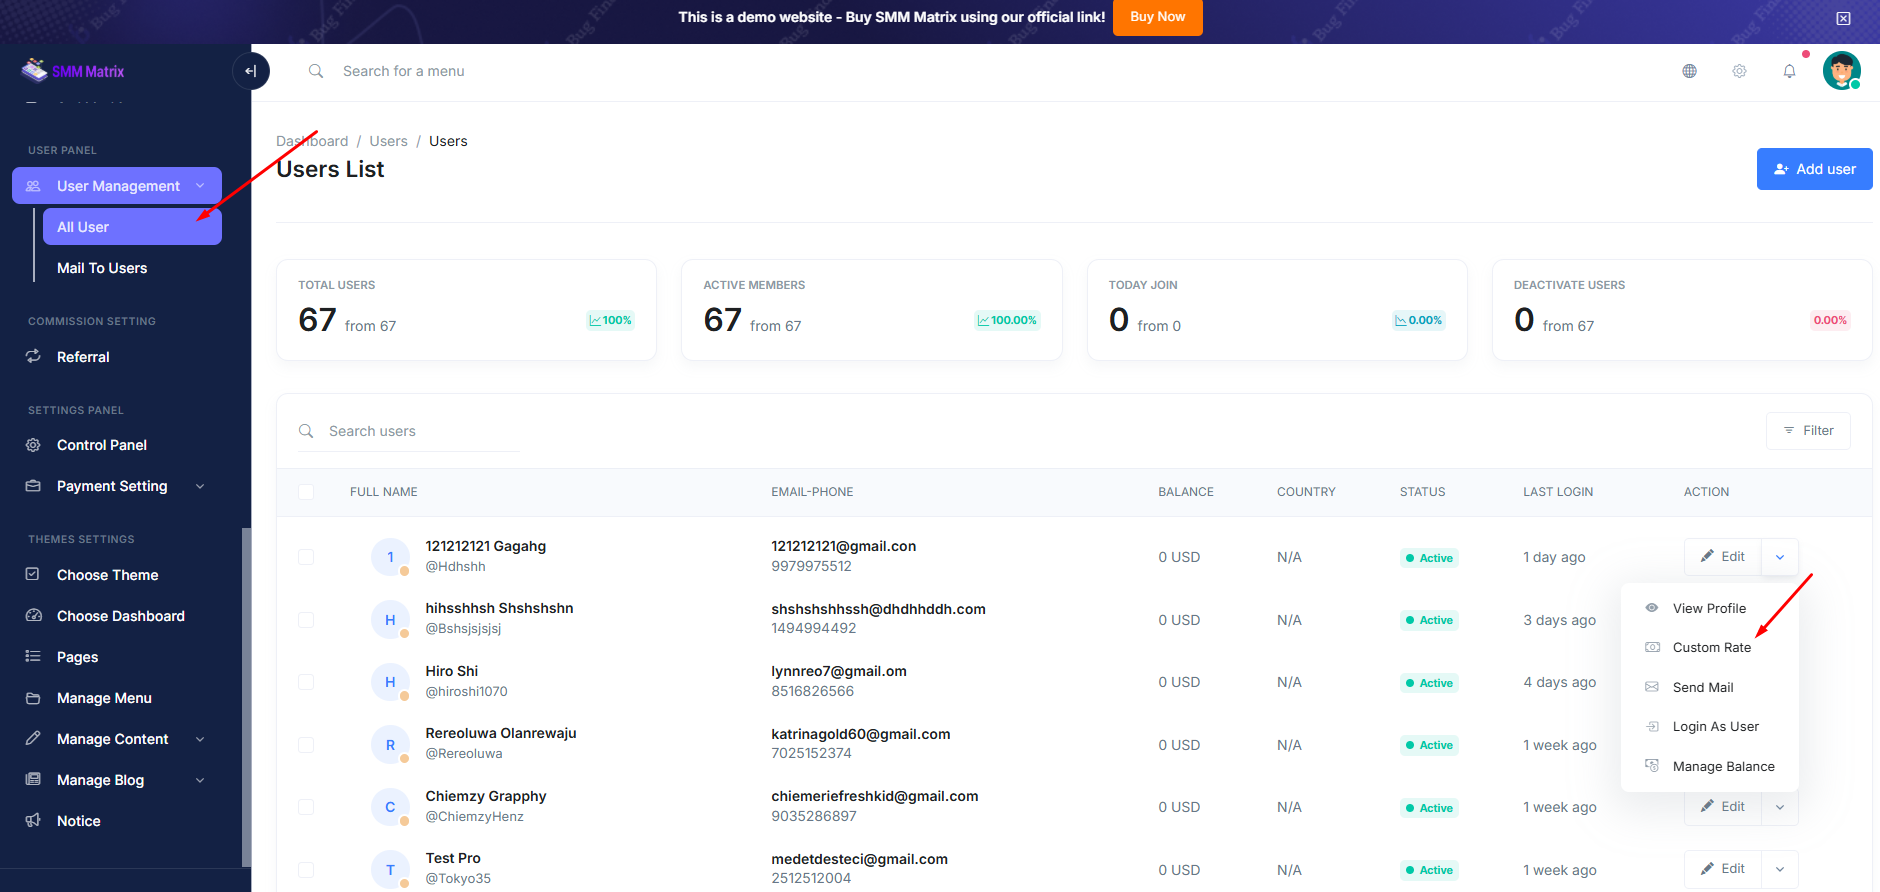Click the icon beside Custom Rate
Image resolution: width=1880 pixels, height=892 pixels.
tap(1652, 647)
